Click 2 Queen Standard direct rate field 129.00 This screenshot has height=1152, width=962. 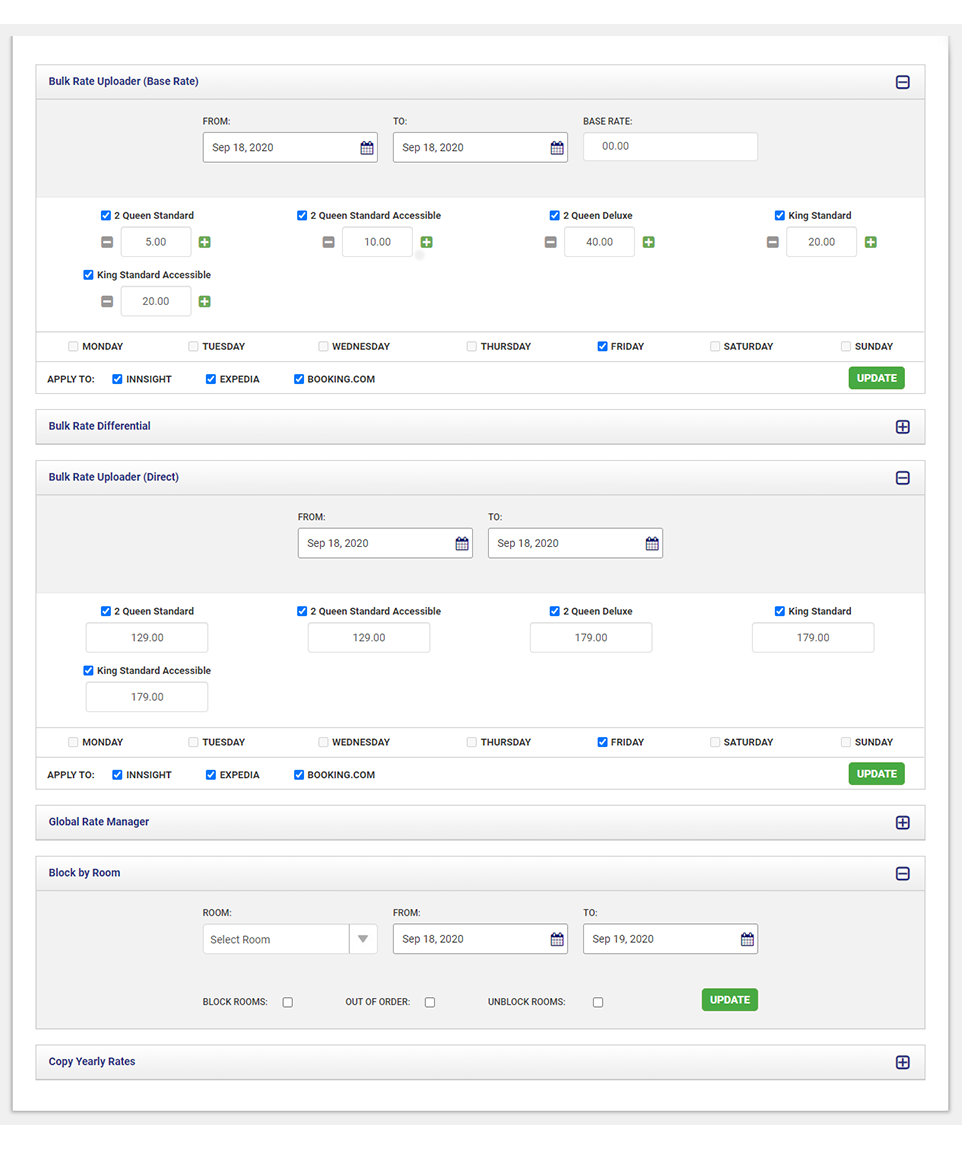[x=147, y=638]
